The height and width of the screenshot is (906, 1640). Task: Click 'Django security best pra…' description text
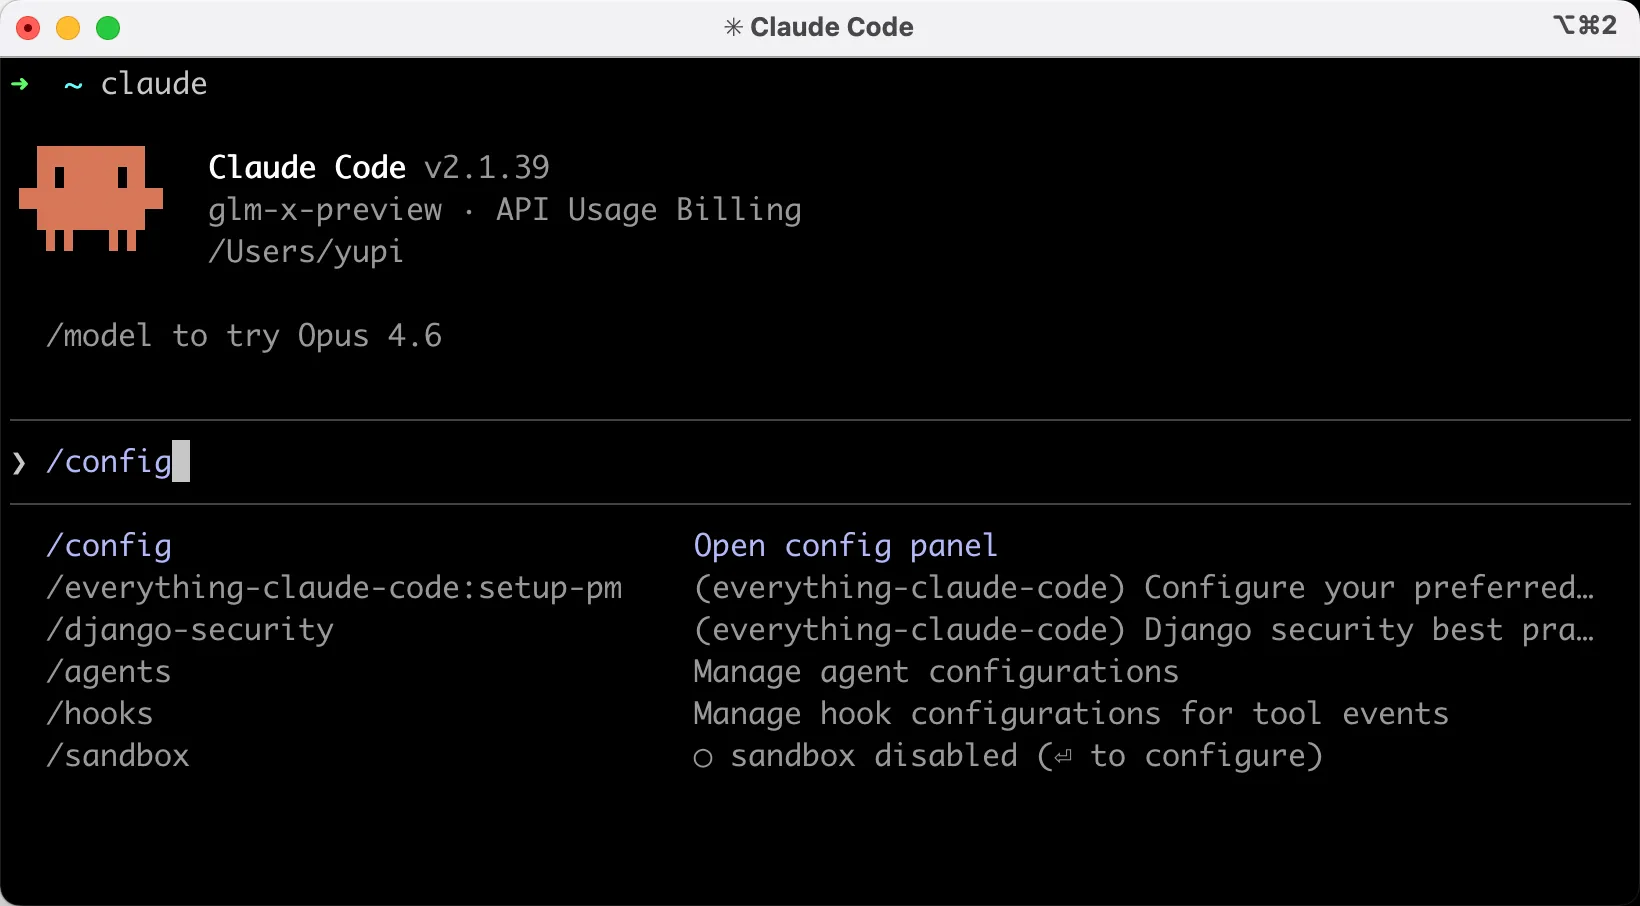(1369, 630)
